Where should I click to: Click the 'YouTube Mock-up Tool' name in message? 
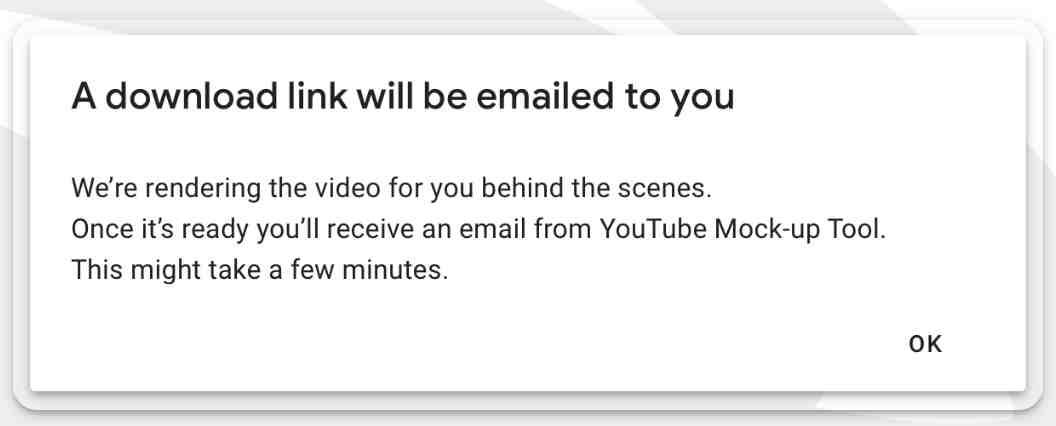click(x=739, y=229)
